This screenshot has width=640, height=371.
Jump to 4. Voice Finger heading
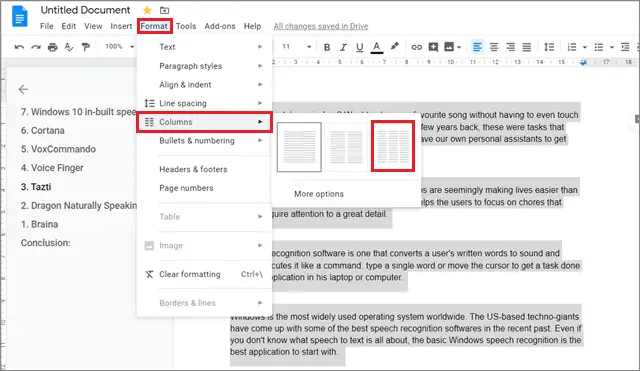click(x=52, y=168)
